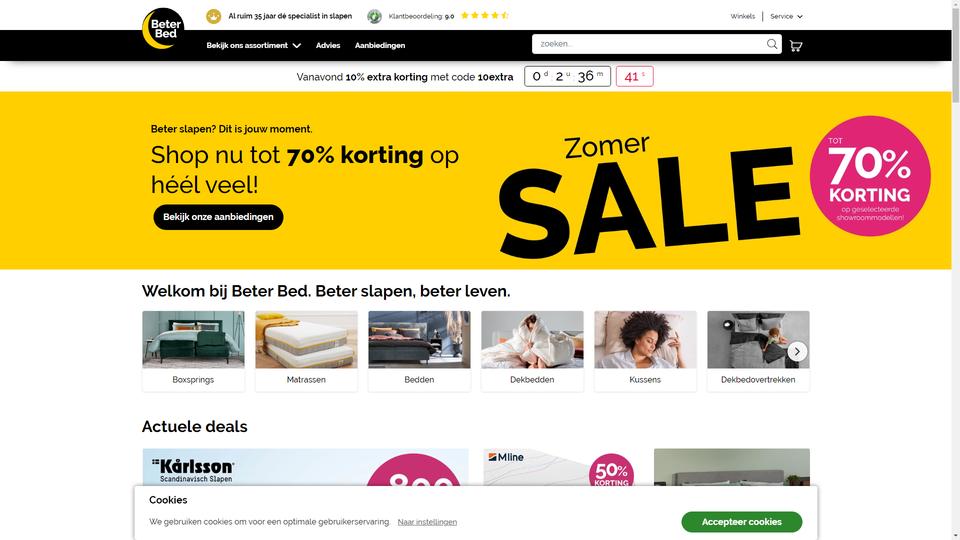Open the Naar instellingen cookie link

tap(427, 522)
